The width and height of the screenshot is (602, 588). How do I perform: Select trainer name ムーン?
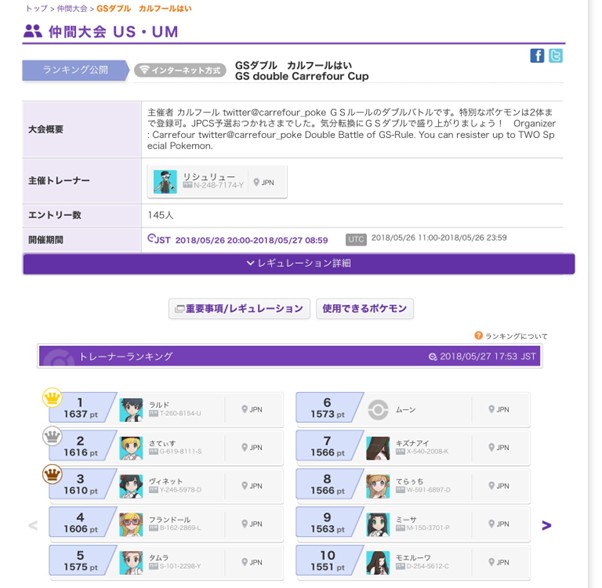pos(405,410)
